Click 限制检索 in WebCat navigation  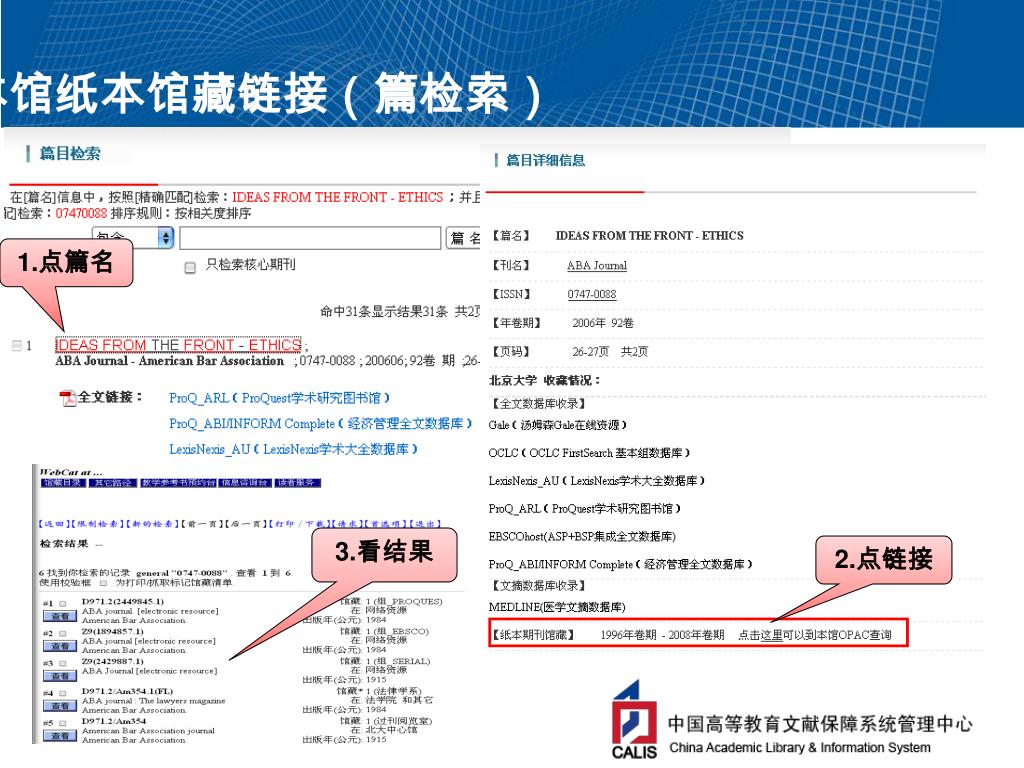tap(97, 524)
